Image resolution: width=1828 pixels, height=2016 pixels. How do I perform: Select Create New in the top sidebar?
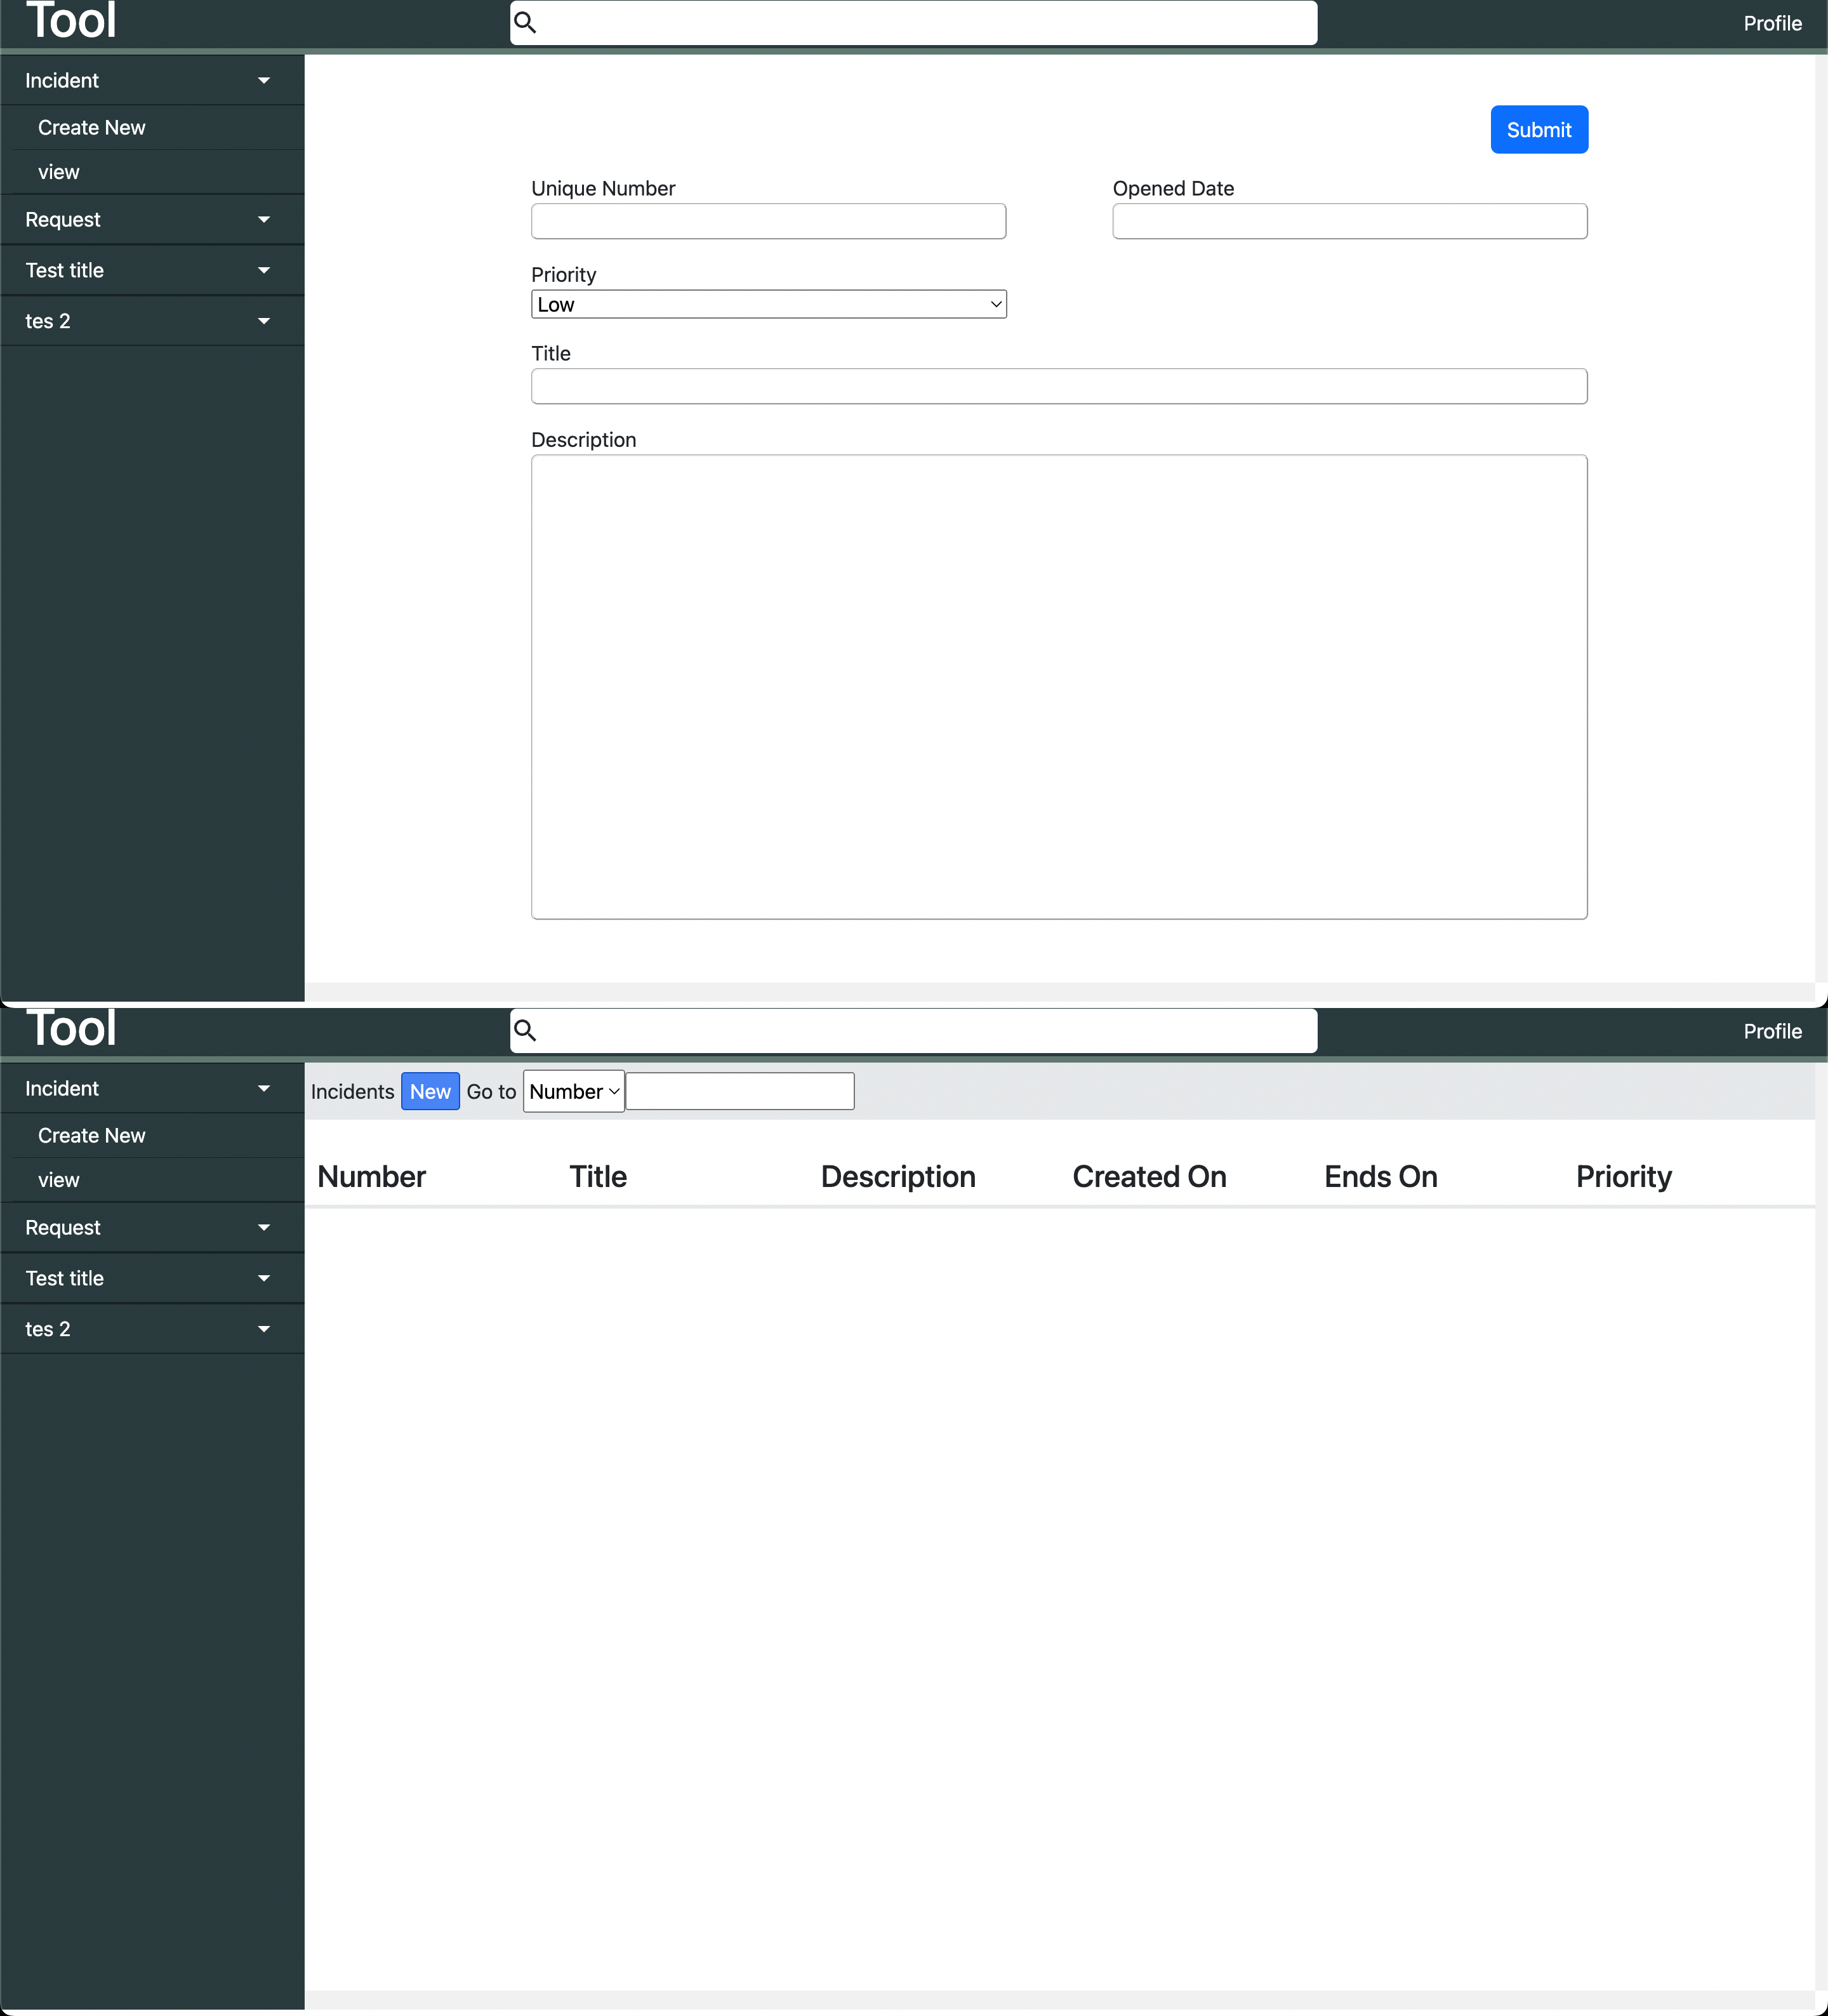[x=92, y=128]
